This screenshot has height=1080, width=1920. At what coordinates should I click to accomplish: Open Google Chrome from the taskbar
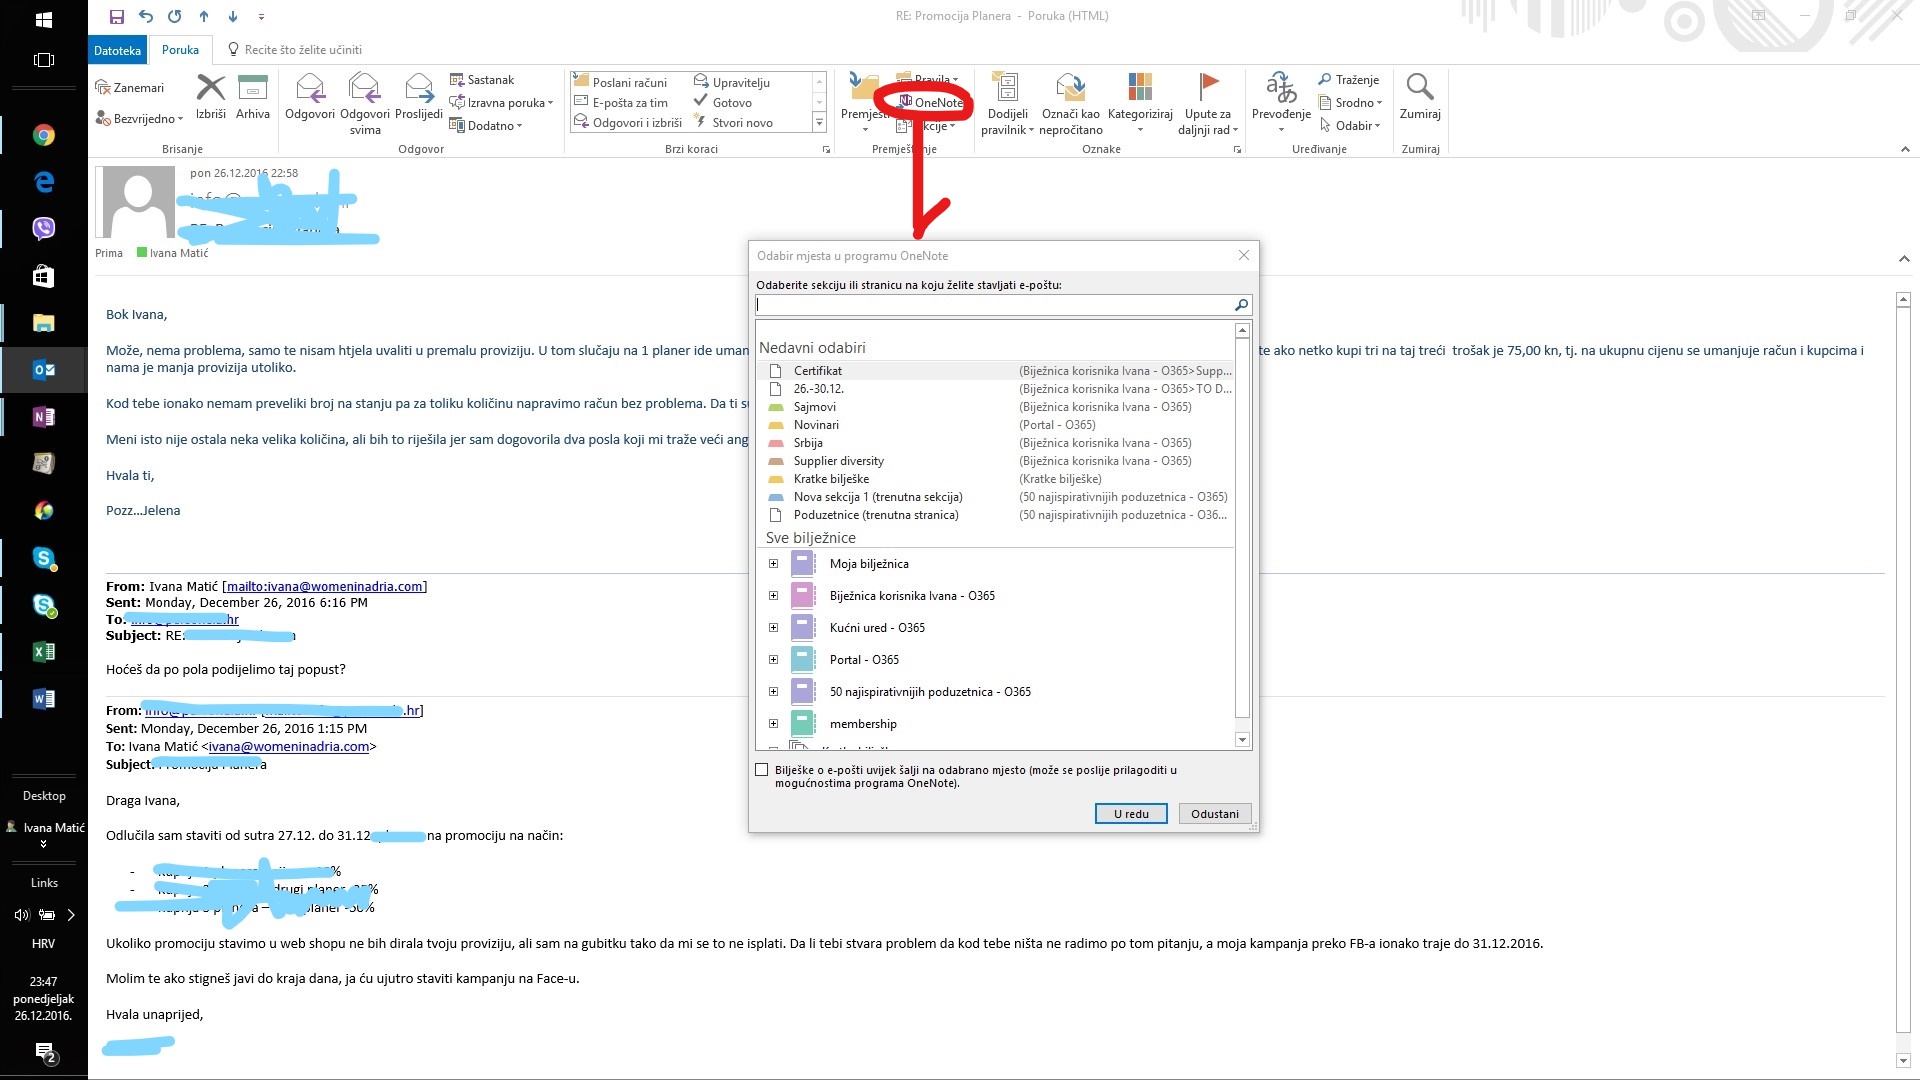pos(44,135)
